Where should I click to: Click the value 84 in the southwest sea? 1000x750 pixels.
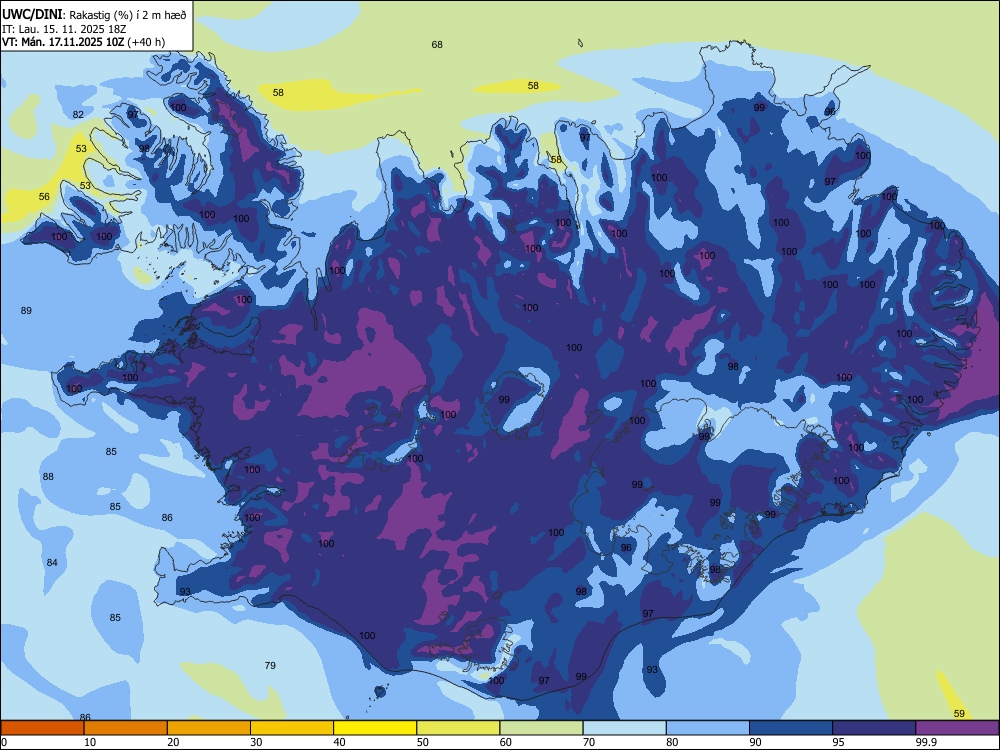52,562
